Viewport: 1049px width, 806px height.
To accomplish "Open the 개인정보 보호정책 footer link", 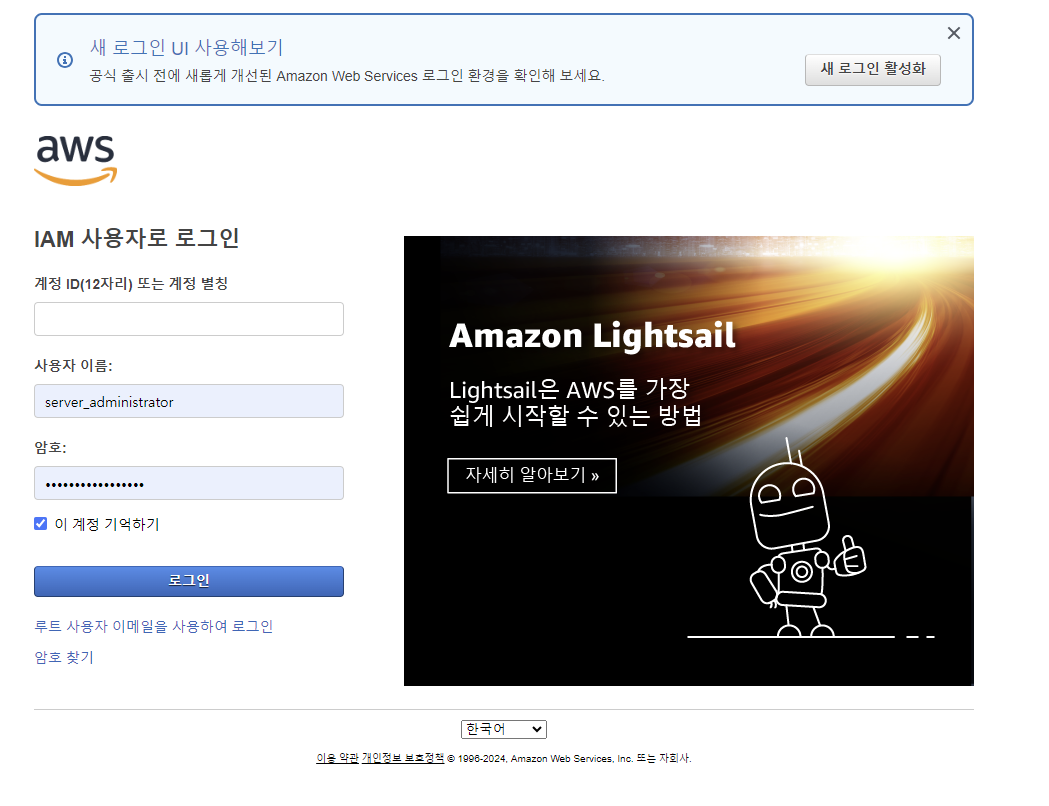I will (403, 758).
